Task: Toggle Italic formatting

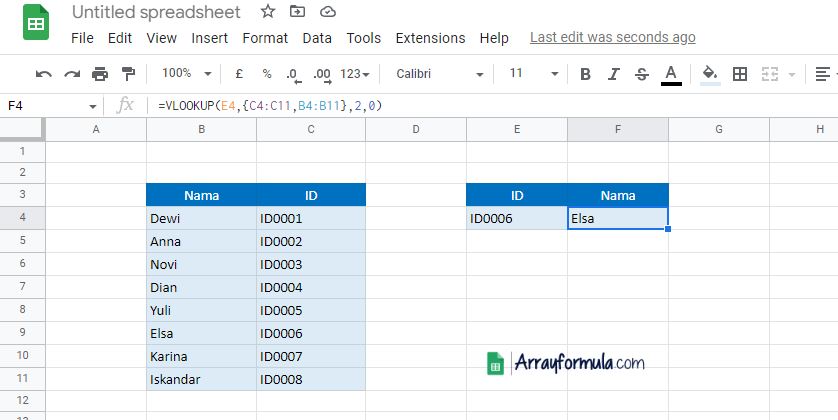Action: click(x=613, y=74)
